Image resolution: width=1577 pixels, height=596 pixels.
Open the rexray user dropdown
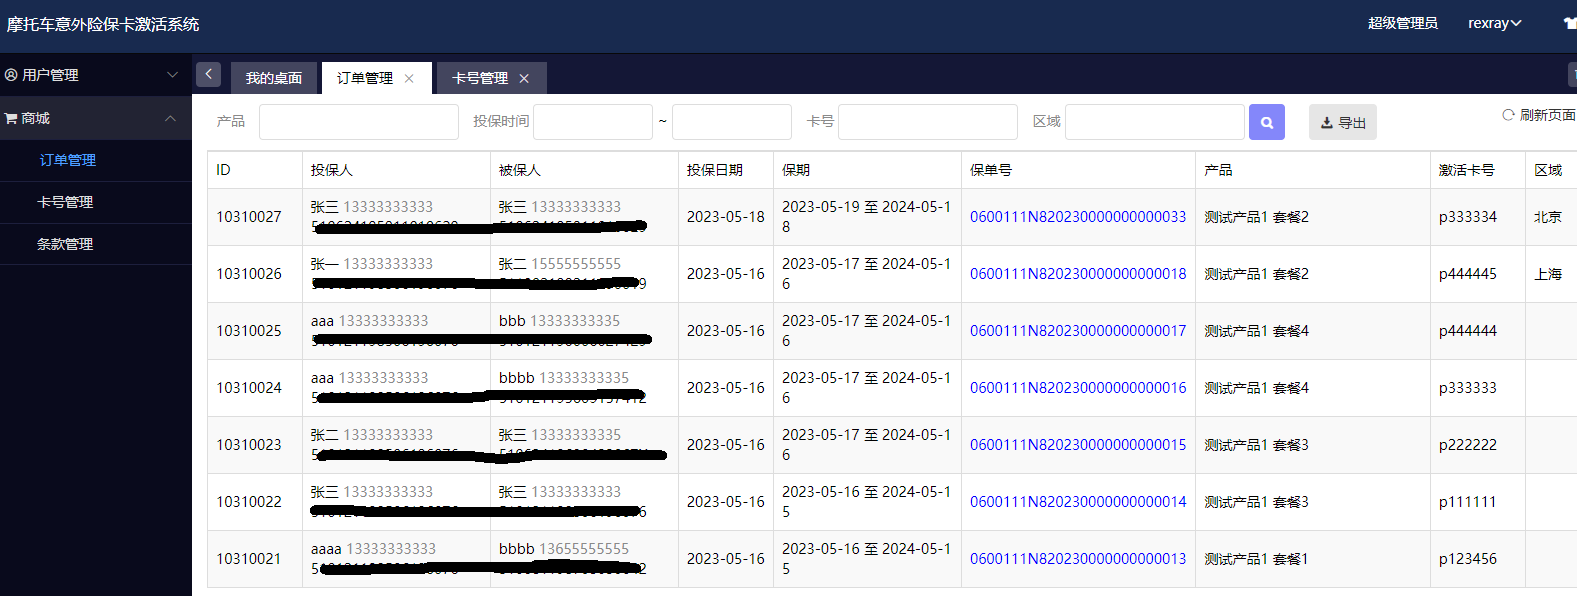coord(1494,23)
